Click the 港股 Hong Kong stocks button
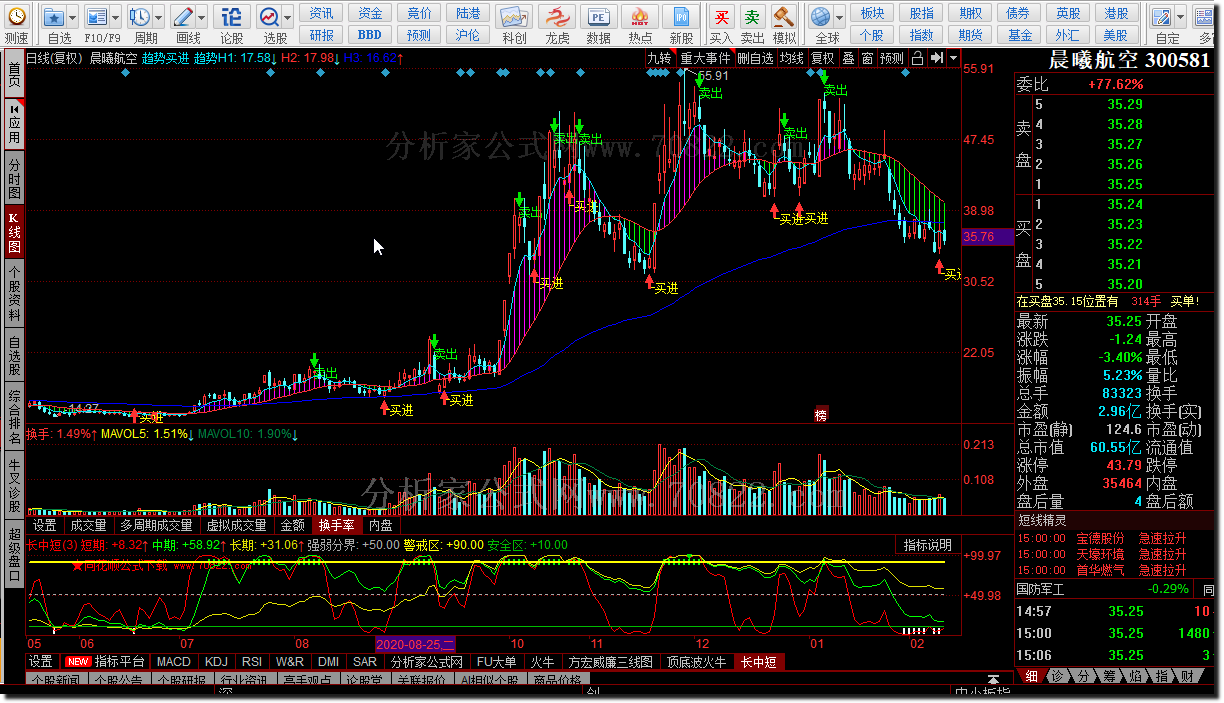Image resolution: width=1224 pixels, height=703 pixels. click(x=1117, y=13)
